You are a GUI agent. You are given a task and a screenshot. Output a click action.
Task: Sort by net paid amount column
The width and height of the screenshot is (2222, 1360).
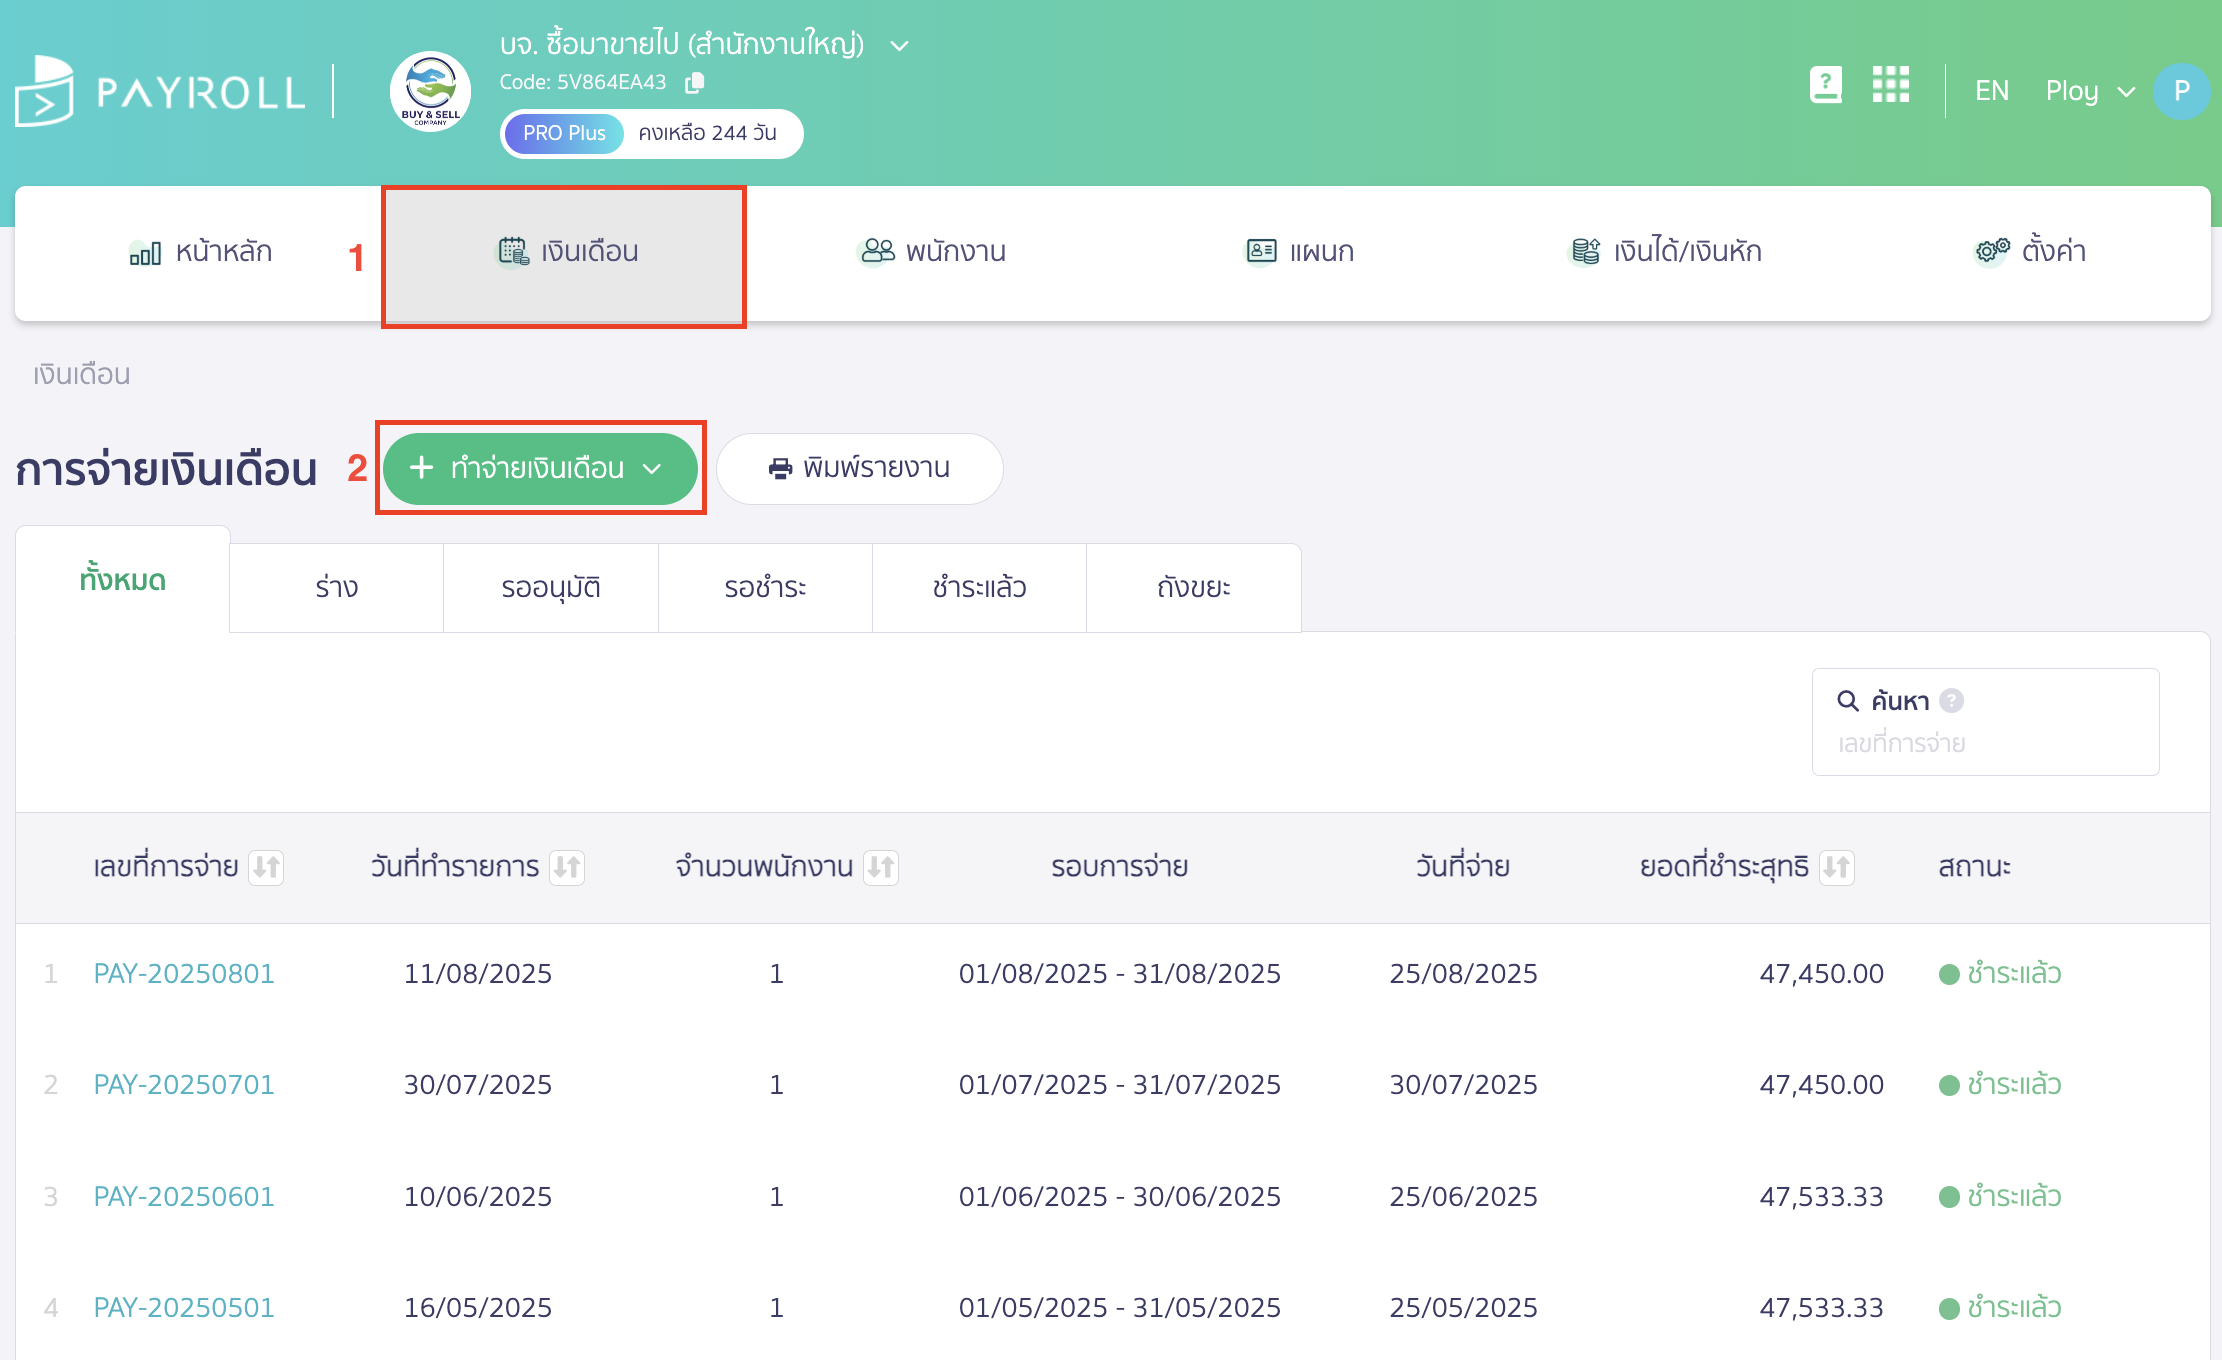click(x=1837, y=867)
